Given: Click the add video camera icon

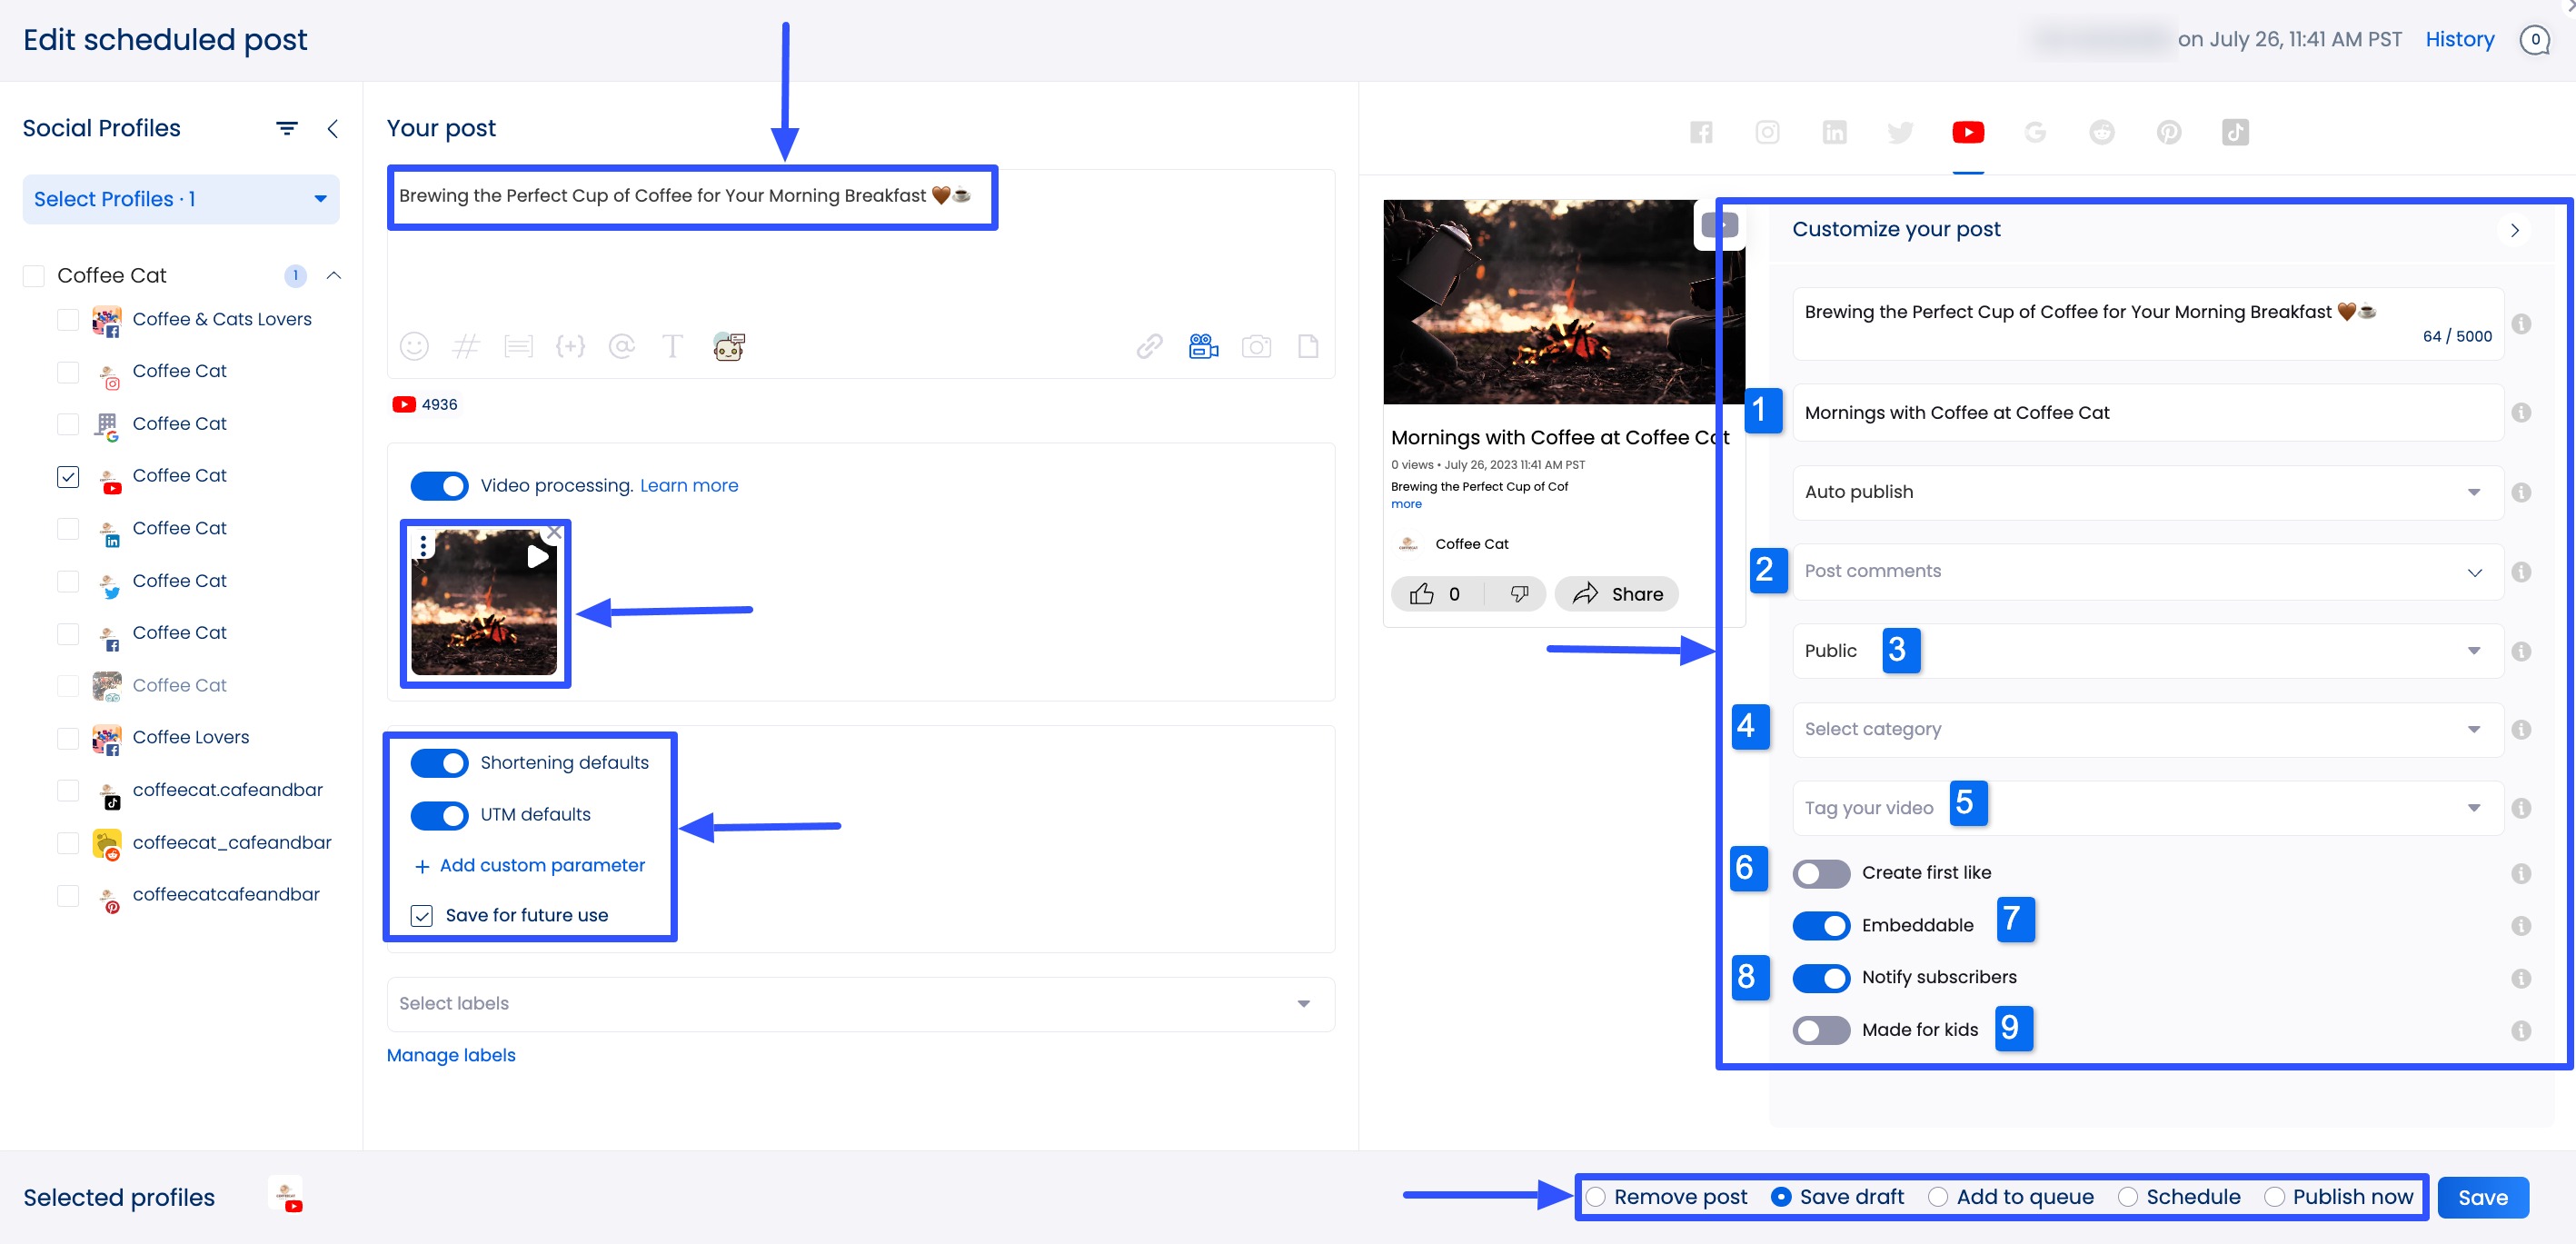Looking at the screenshot, I should click(x=1203, y=346).
